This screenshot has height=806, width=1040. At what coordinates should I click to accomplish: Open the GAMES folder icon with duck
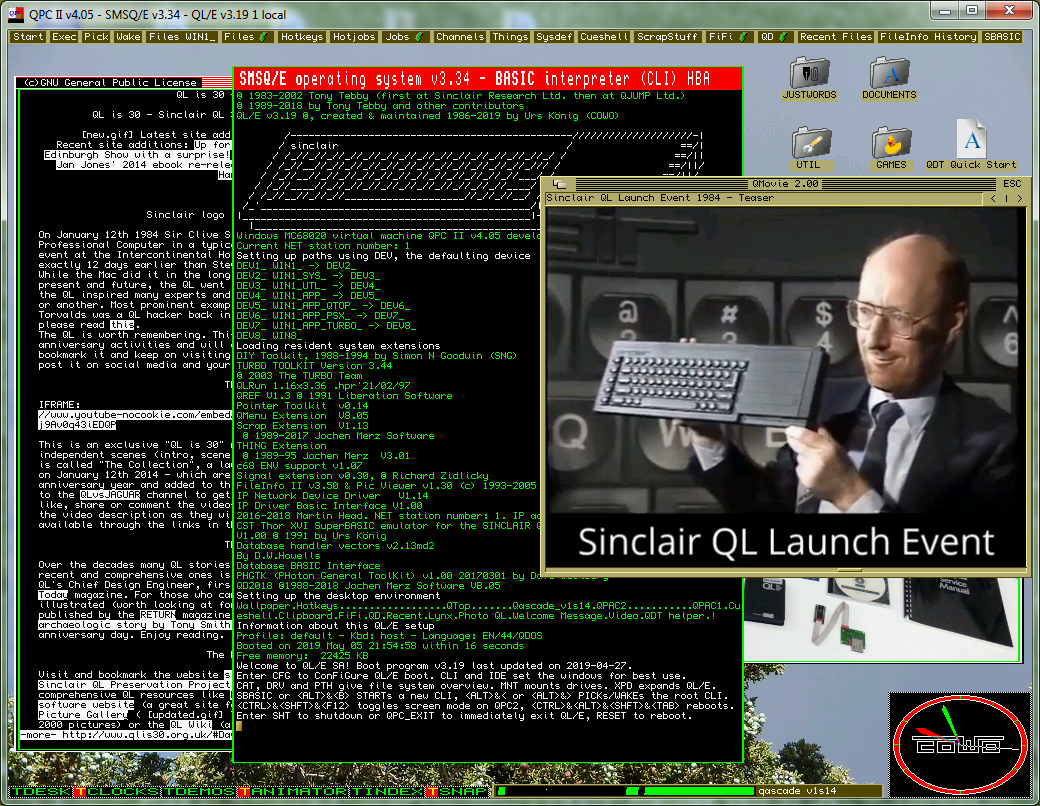coord(891,148)
